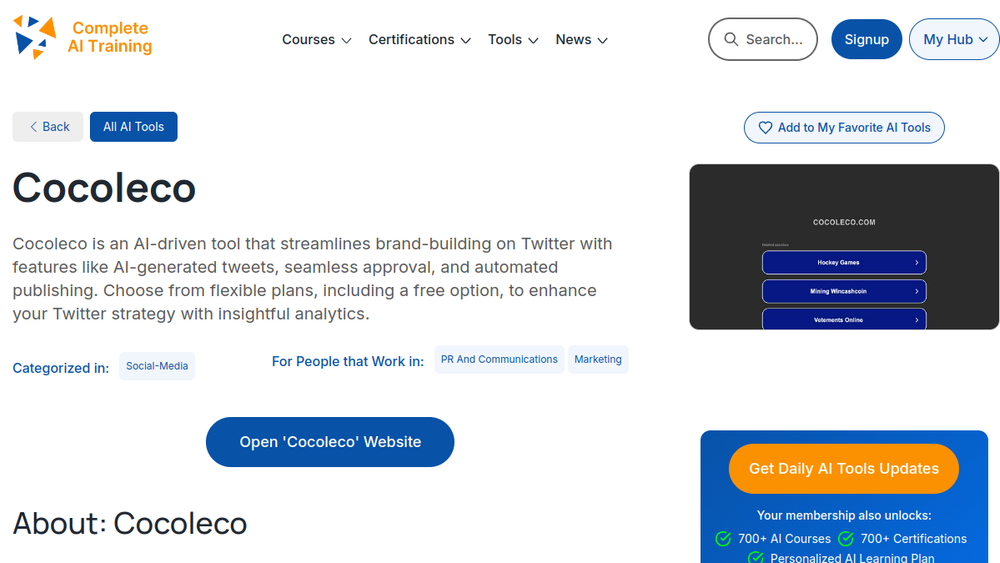
Task: Click For People that Work in label
Action: (348, 362)
